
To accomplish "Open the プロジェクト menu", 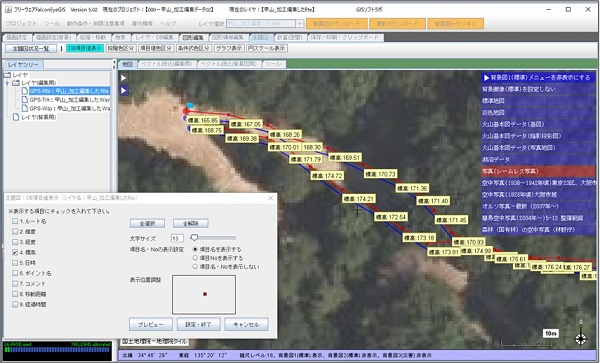I will click(21, 24).
